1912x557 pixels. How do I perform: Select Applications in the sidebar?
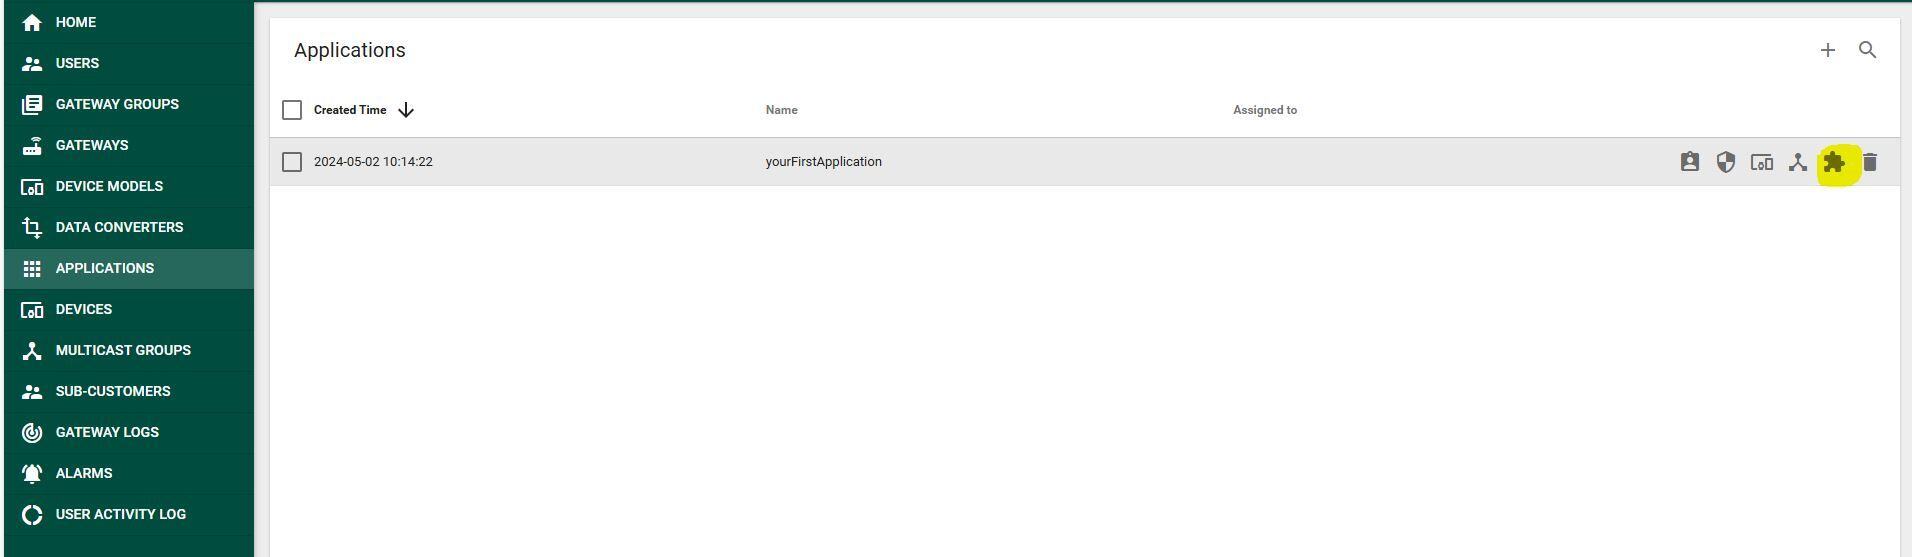[x=128, y=268]
